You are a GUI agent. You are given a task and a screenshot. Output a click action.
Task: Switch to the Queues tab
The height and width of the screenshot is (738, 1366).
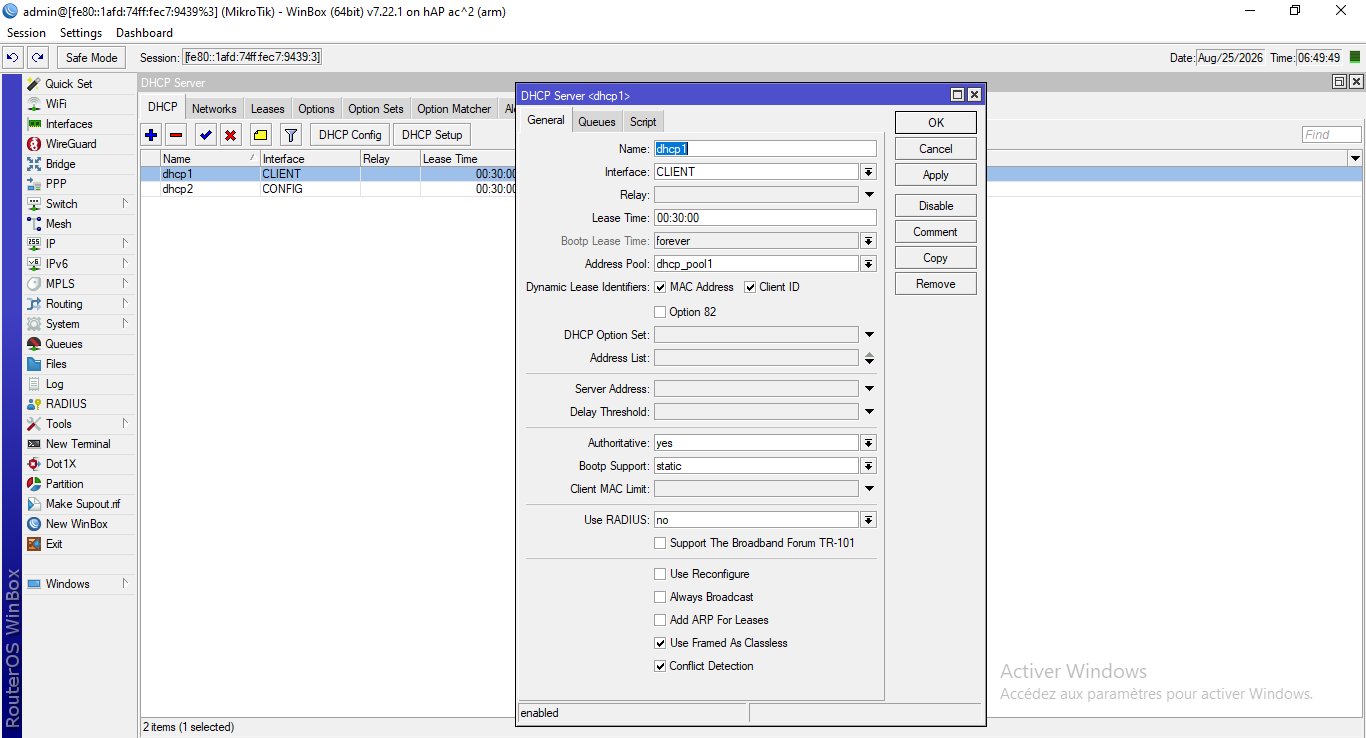pyautogui.click(x=597, y=121)
